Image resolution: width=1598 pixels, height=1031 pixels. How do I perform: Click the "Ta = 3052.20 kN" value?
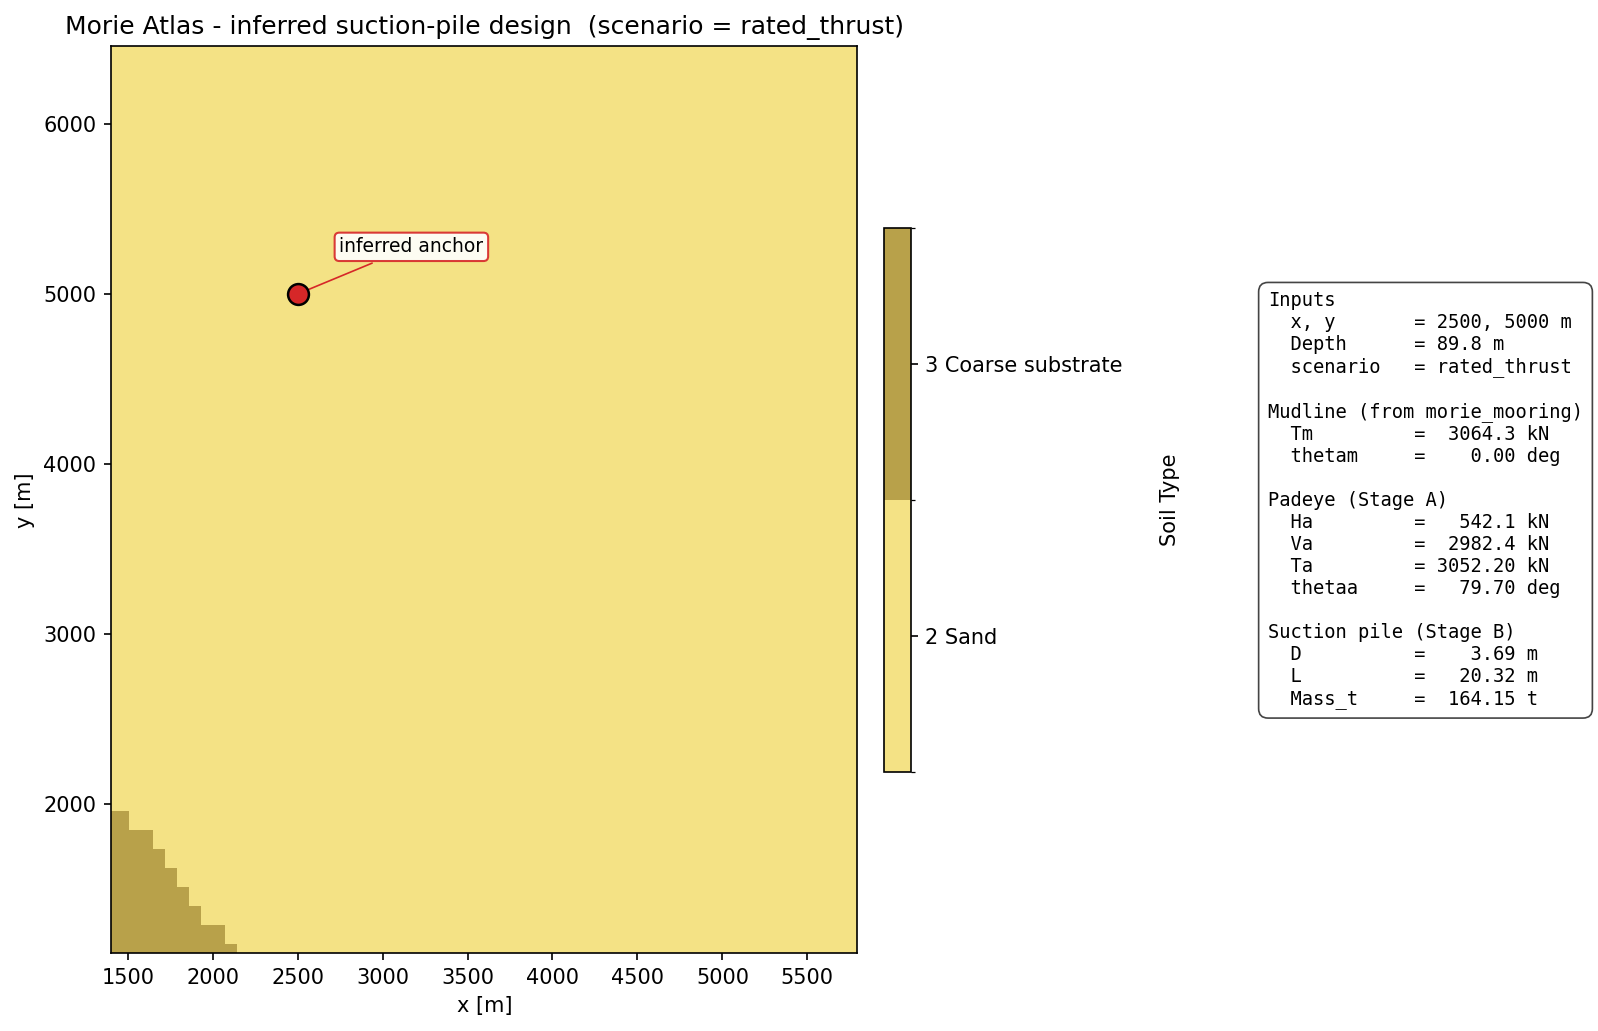coord(1419,566)
